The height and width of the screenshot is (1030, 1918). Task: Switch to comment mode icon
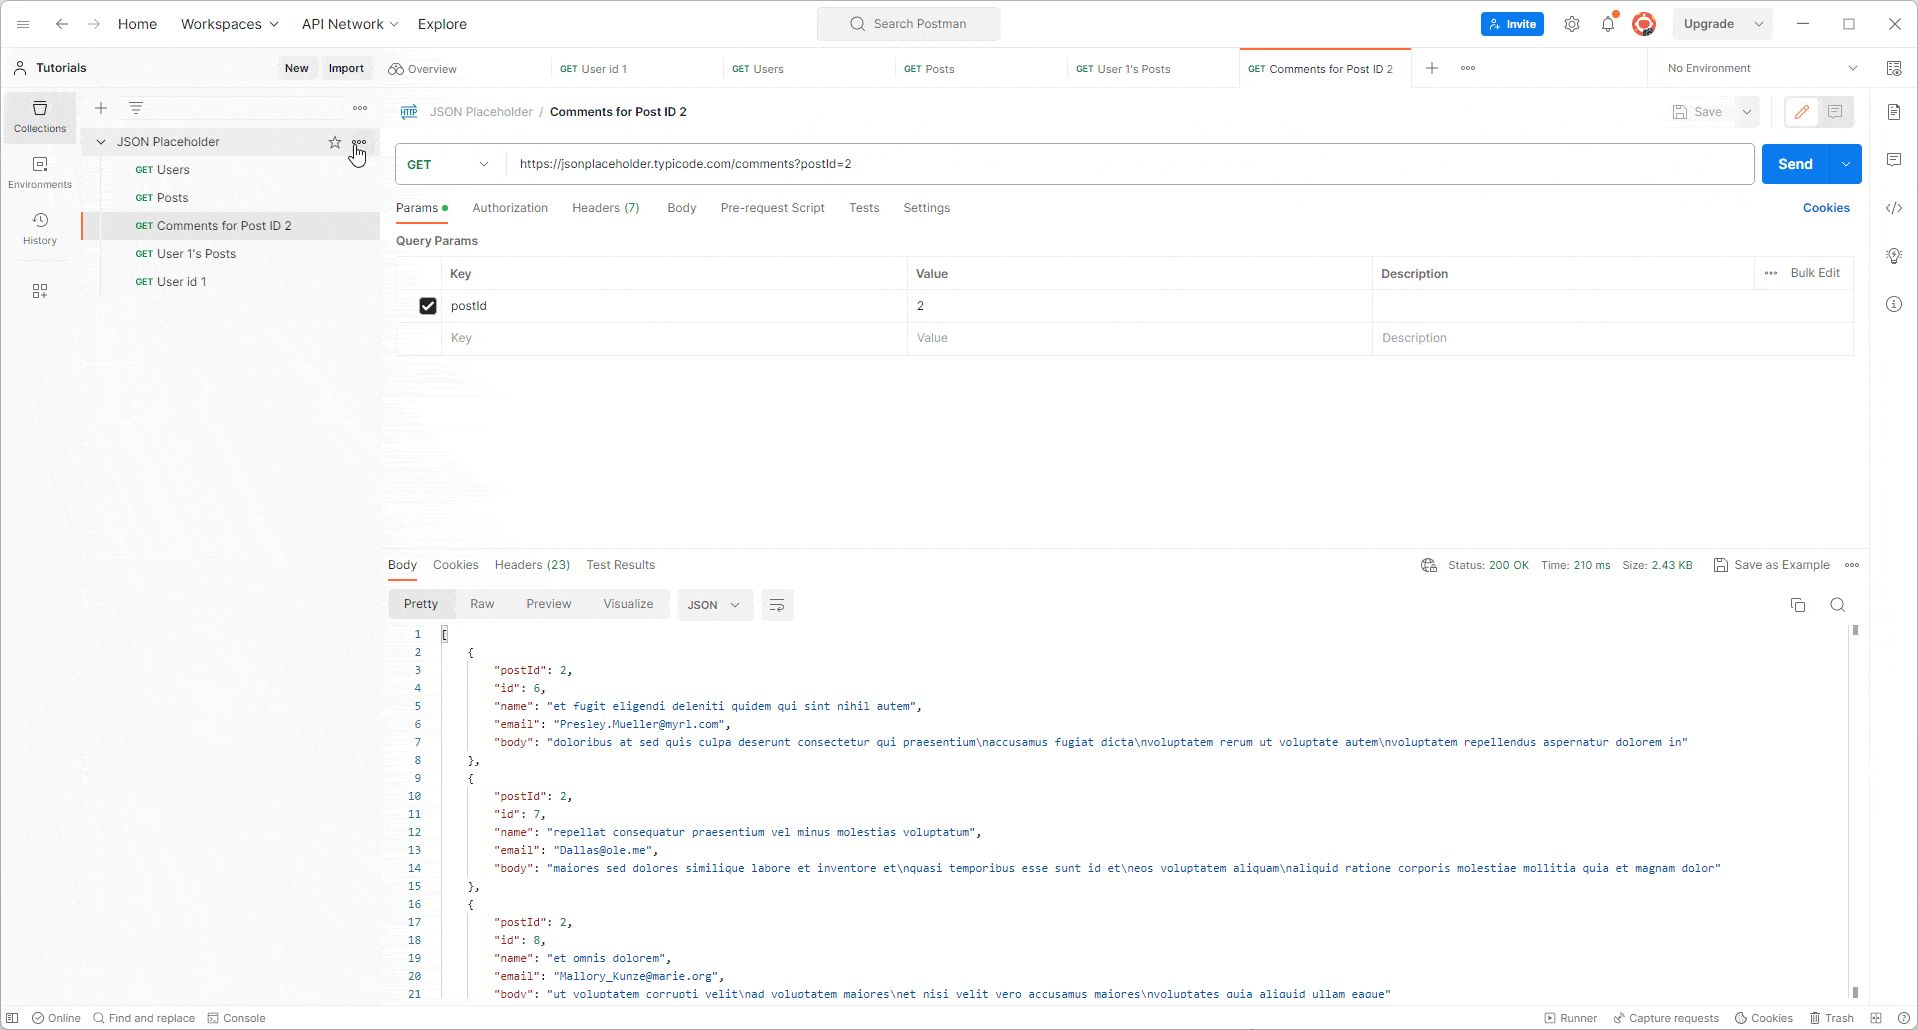(x=1835, y=112)
